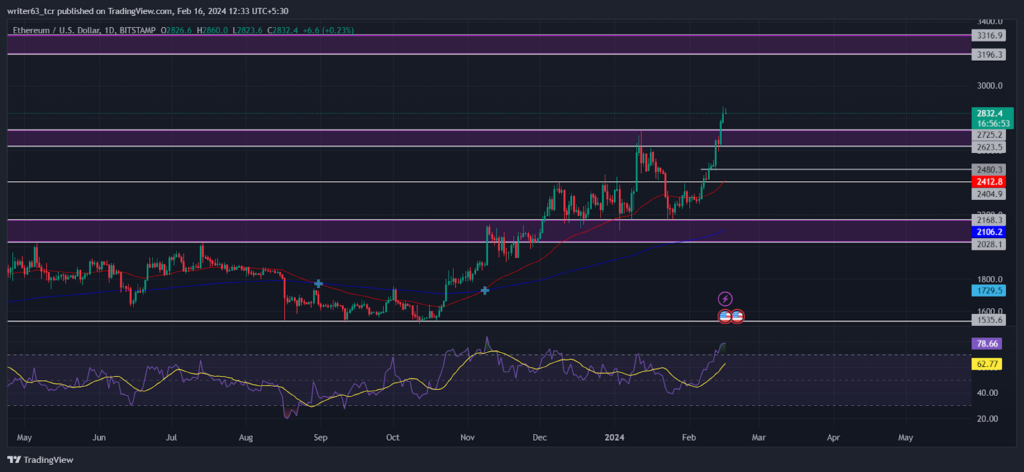
Task: Click the Feb label on time axis
Action: [687, 437]
